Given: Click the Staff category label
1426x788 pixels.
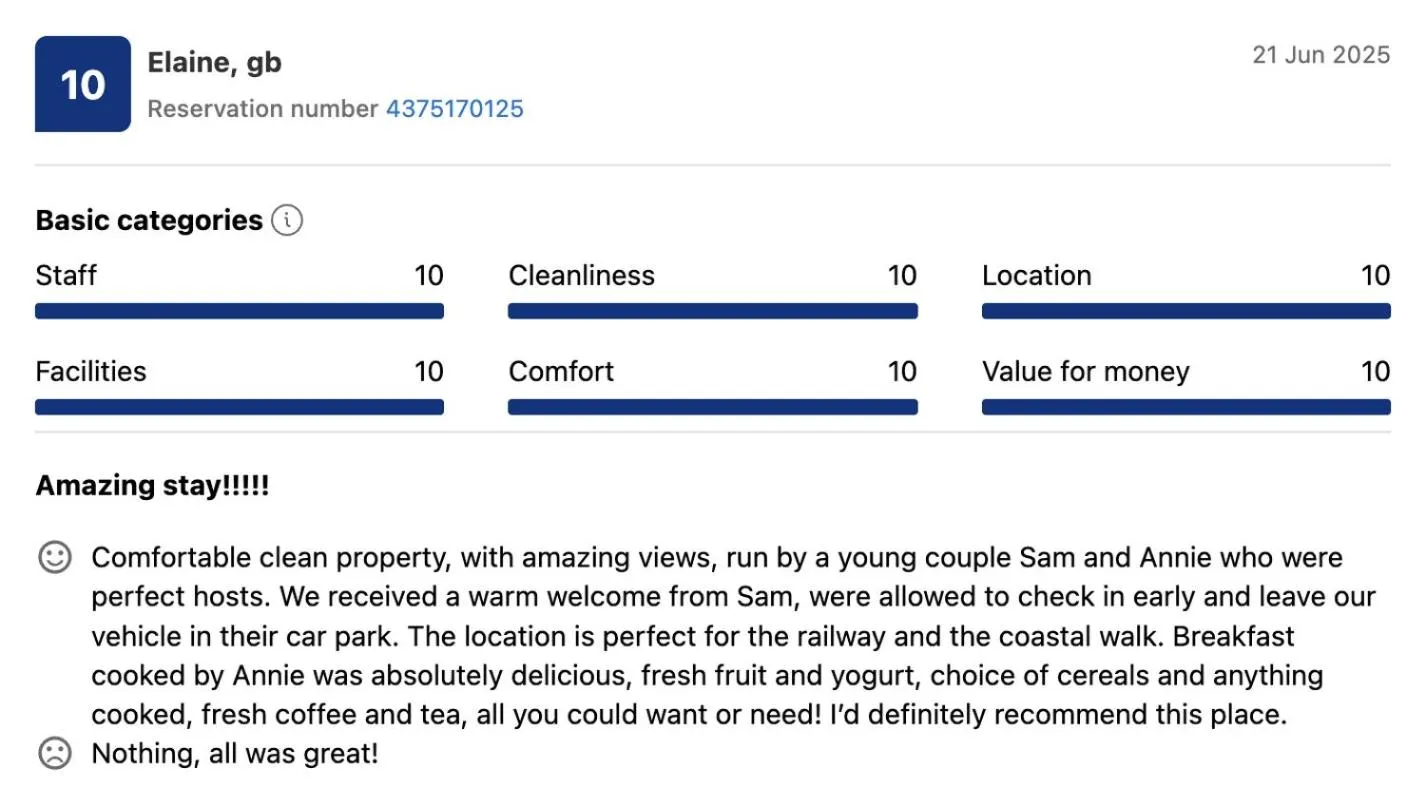Looking at the screenshot, I should pyautogui.click(x=66, y=276).
